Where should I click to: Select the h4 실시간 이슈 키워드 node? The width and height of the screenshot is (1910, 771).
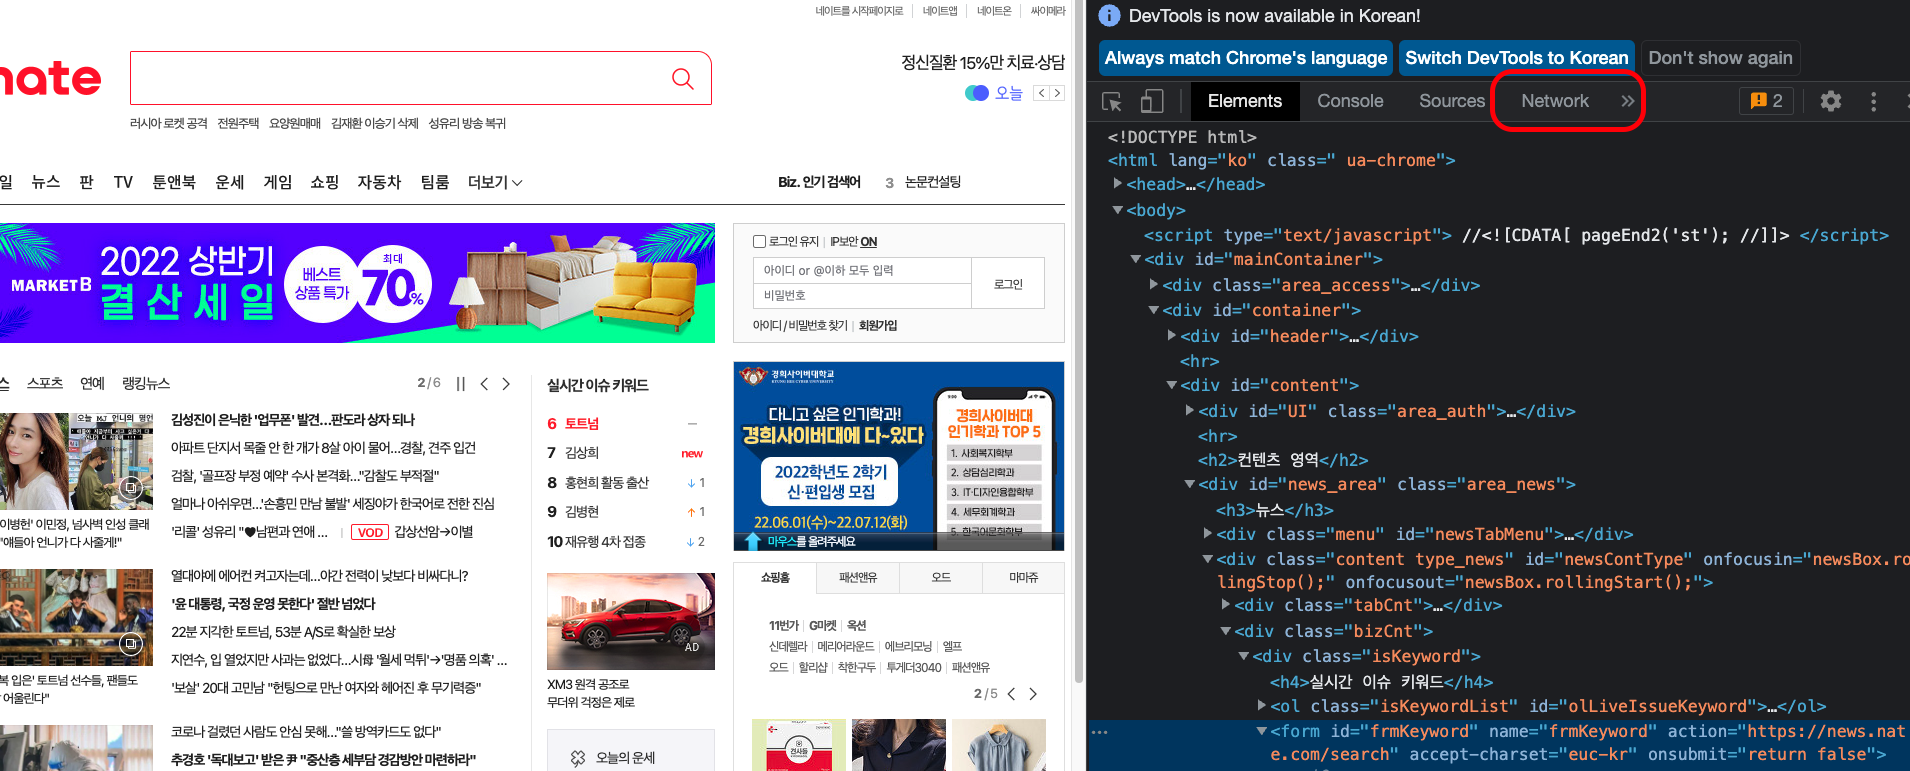coord(1381,682)
